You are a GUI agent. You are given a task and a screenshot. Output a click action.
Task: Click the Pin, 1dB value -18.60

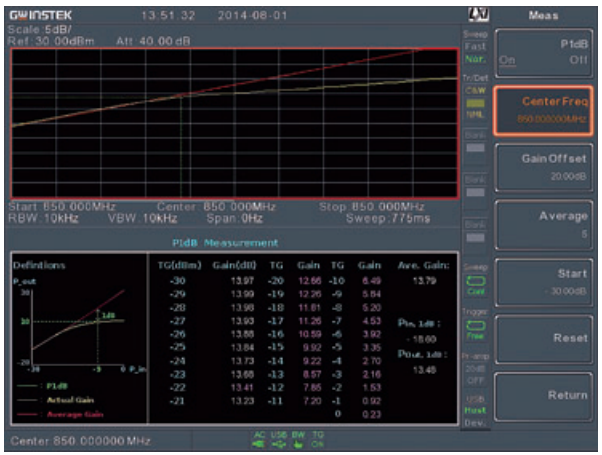[424, 339]
